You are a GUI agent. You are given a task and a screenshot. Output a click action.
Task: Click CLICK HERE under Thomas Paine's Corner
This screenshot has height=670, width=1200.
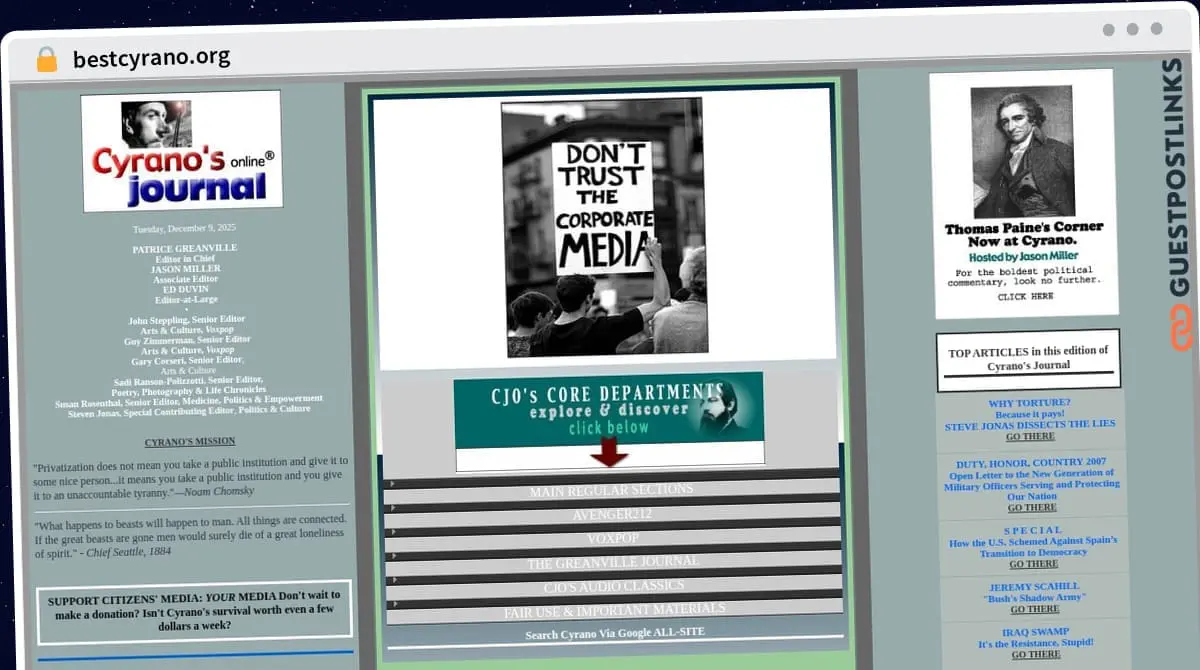pos(1025,296)
